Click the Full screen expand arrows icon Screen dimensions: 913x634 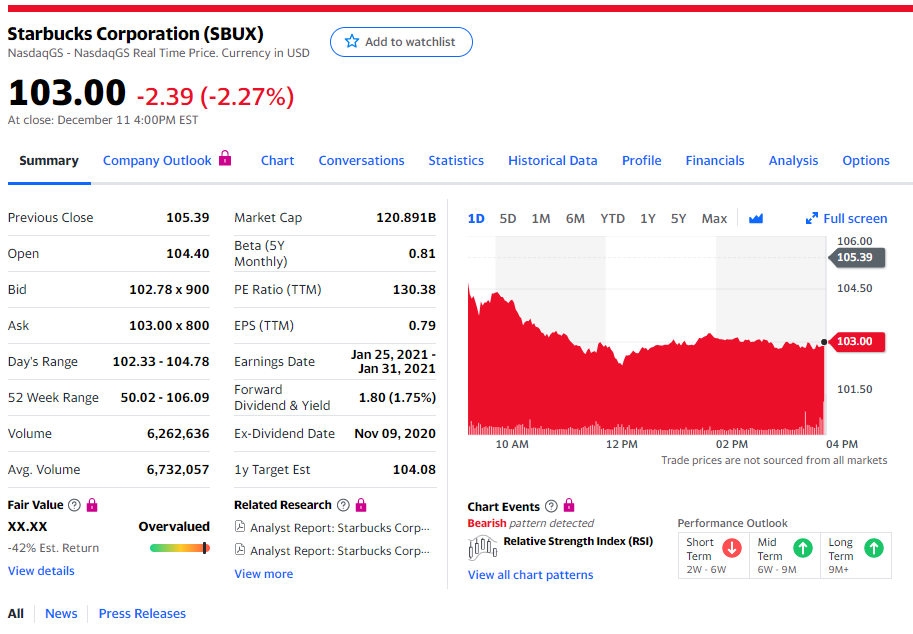[x=812, y=218]
